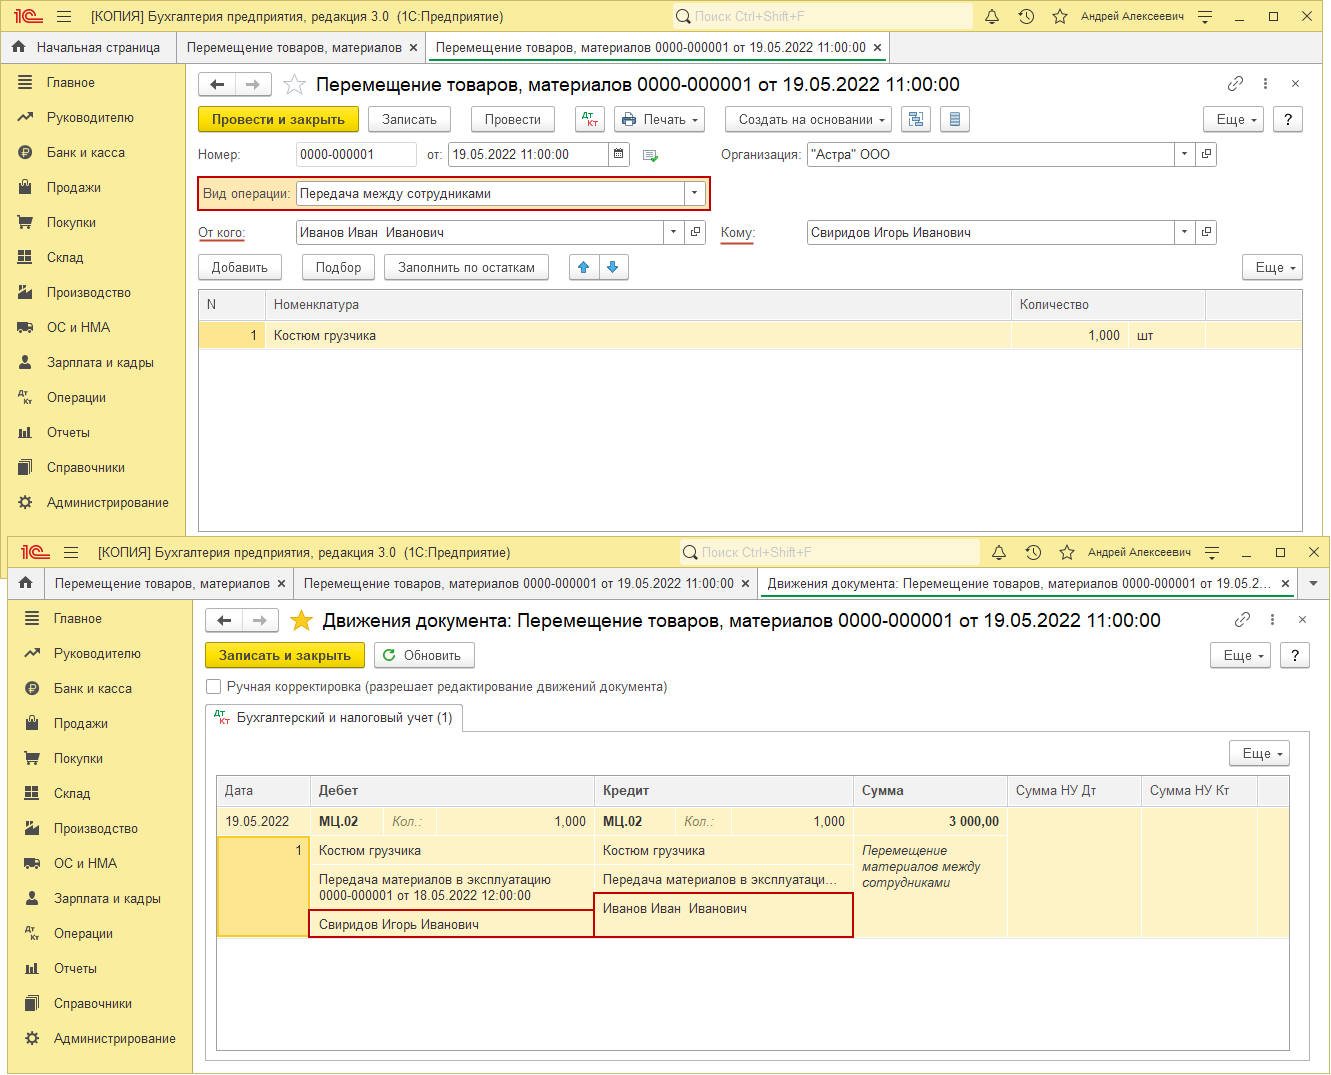Open Отчеты in bottom sidebar
This screenshot has width=1331, height=1075.
click(75, 969)
